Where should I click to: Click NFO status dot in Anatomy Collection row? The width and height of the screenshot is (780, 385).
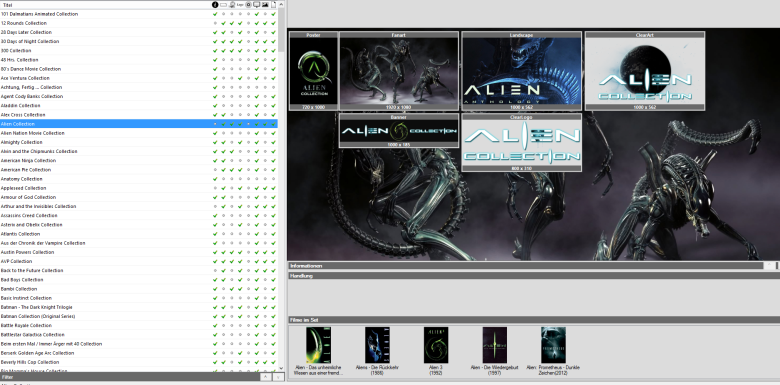[x=215, y=179]
